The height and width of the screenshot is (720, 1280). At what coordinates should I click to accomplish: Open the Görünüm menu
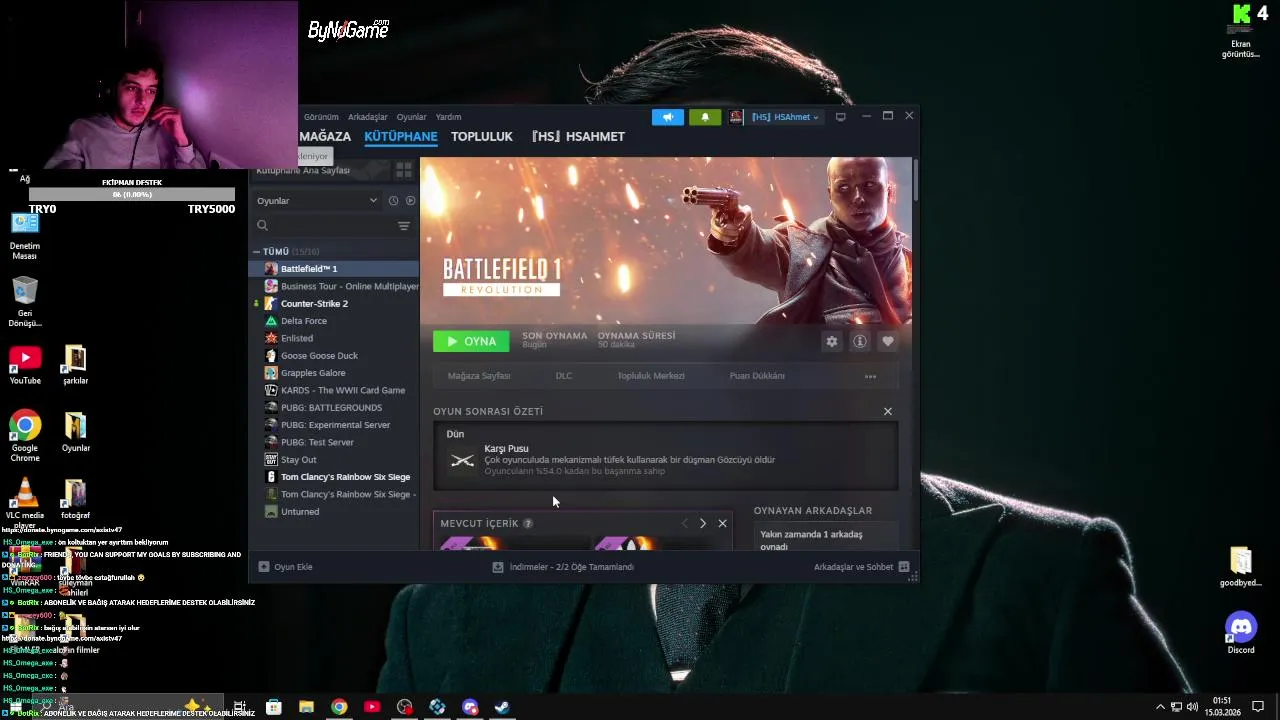click(x=321, y=117)
